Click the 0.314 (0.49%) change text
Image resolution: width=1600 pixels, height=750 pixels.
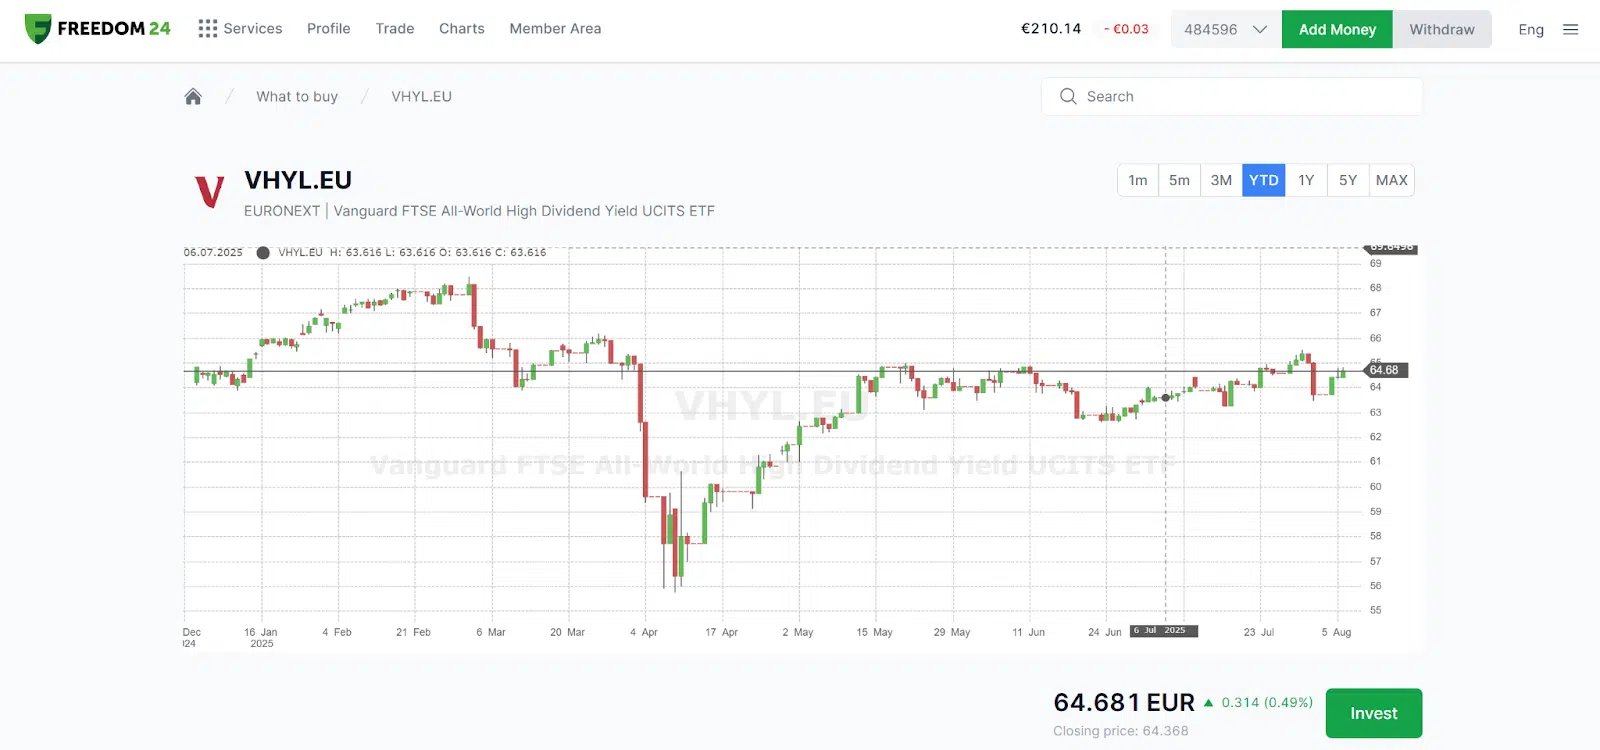1267,702
